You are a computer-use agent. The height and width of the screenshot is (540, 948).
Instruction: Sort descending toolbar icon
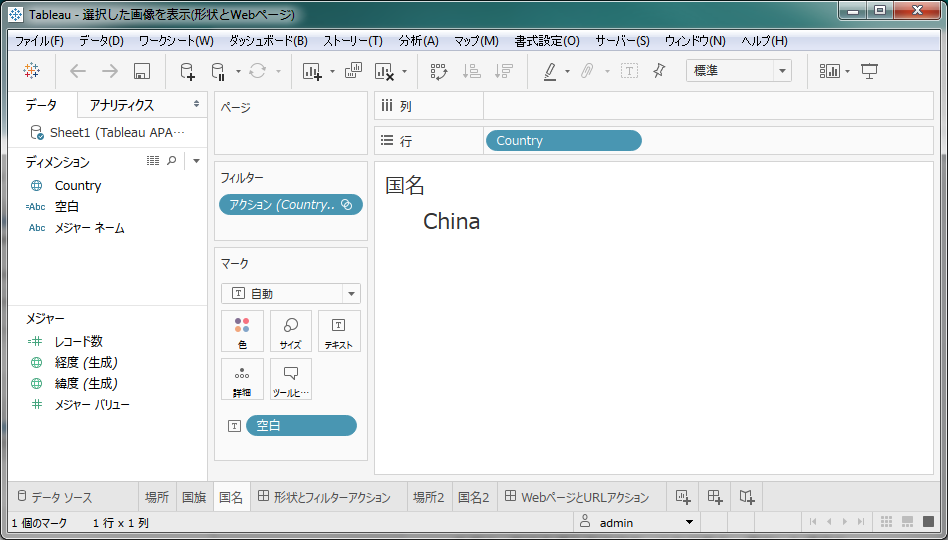click(x=503, y=71)
